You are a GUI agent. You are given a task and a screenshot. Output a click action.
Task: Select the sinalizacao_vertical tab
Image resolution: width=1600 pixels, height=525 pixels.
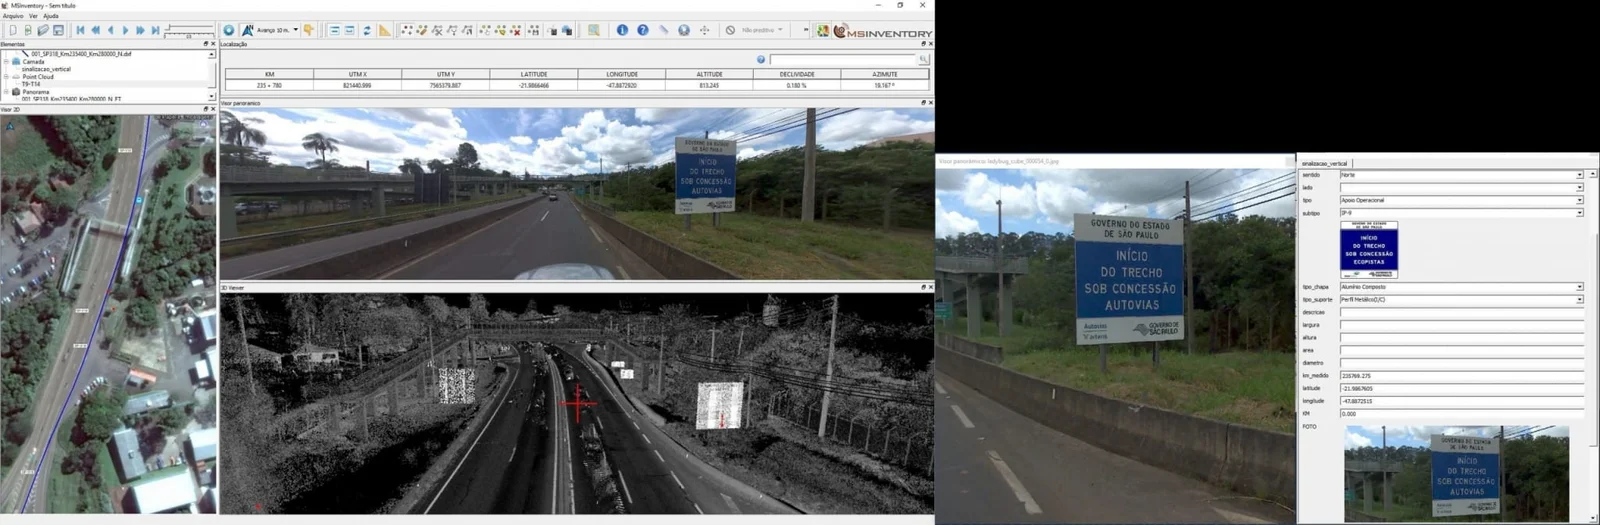pos(1324,163)
